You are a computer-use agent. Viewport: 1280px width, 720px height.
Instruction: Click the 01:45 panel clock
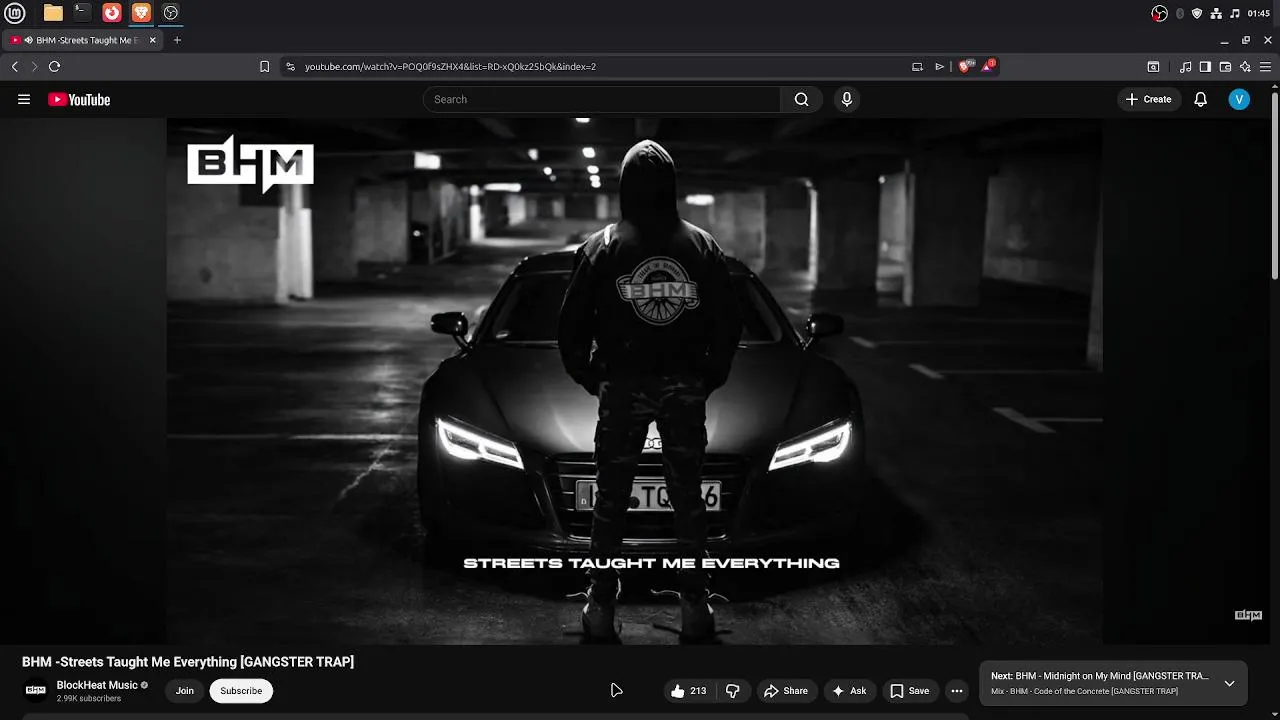(x=1258, y=13)
